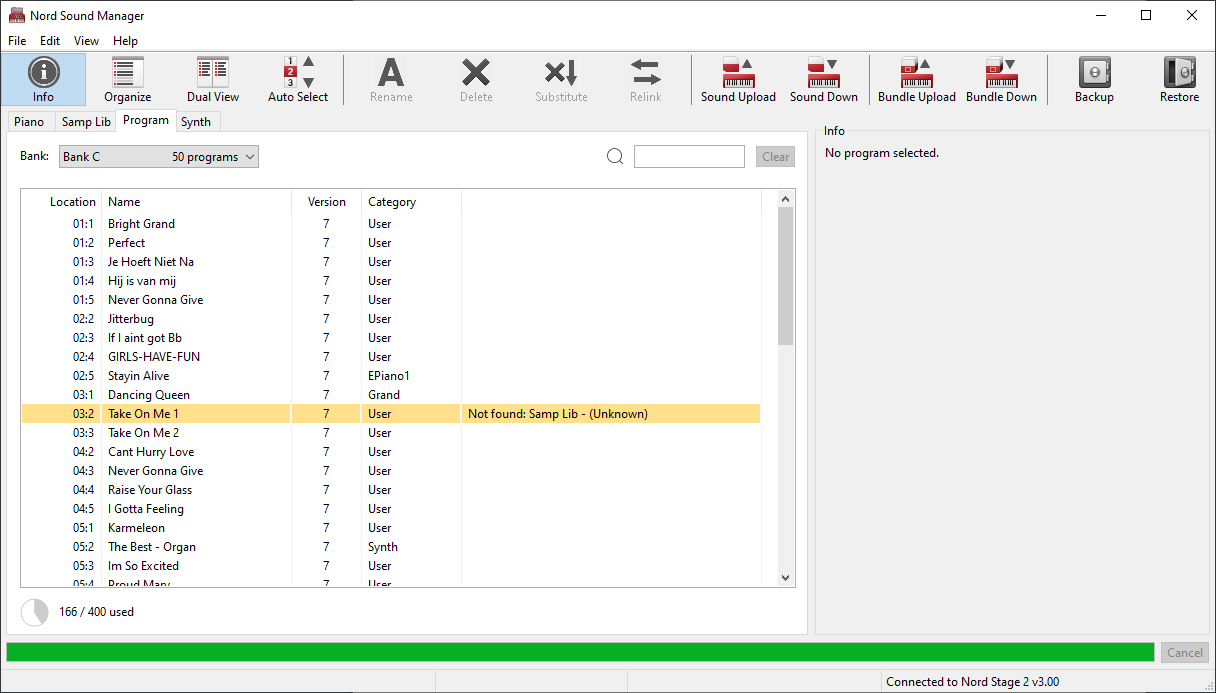Open the View menu

tap(86, 41)
